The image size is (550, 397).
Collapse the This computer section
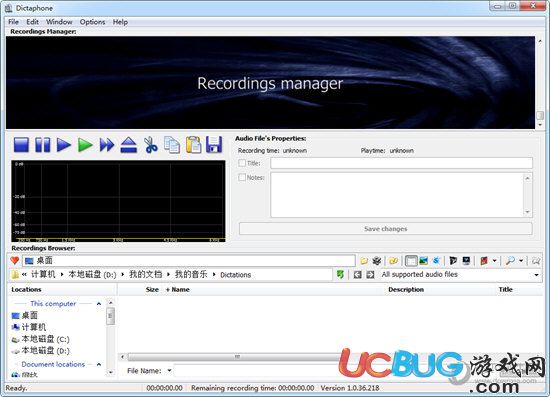[99, 304]
